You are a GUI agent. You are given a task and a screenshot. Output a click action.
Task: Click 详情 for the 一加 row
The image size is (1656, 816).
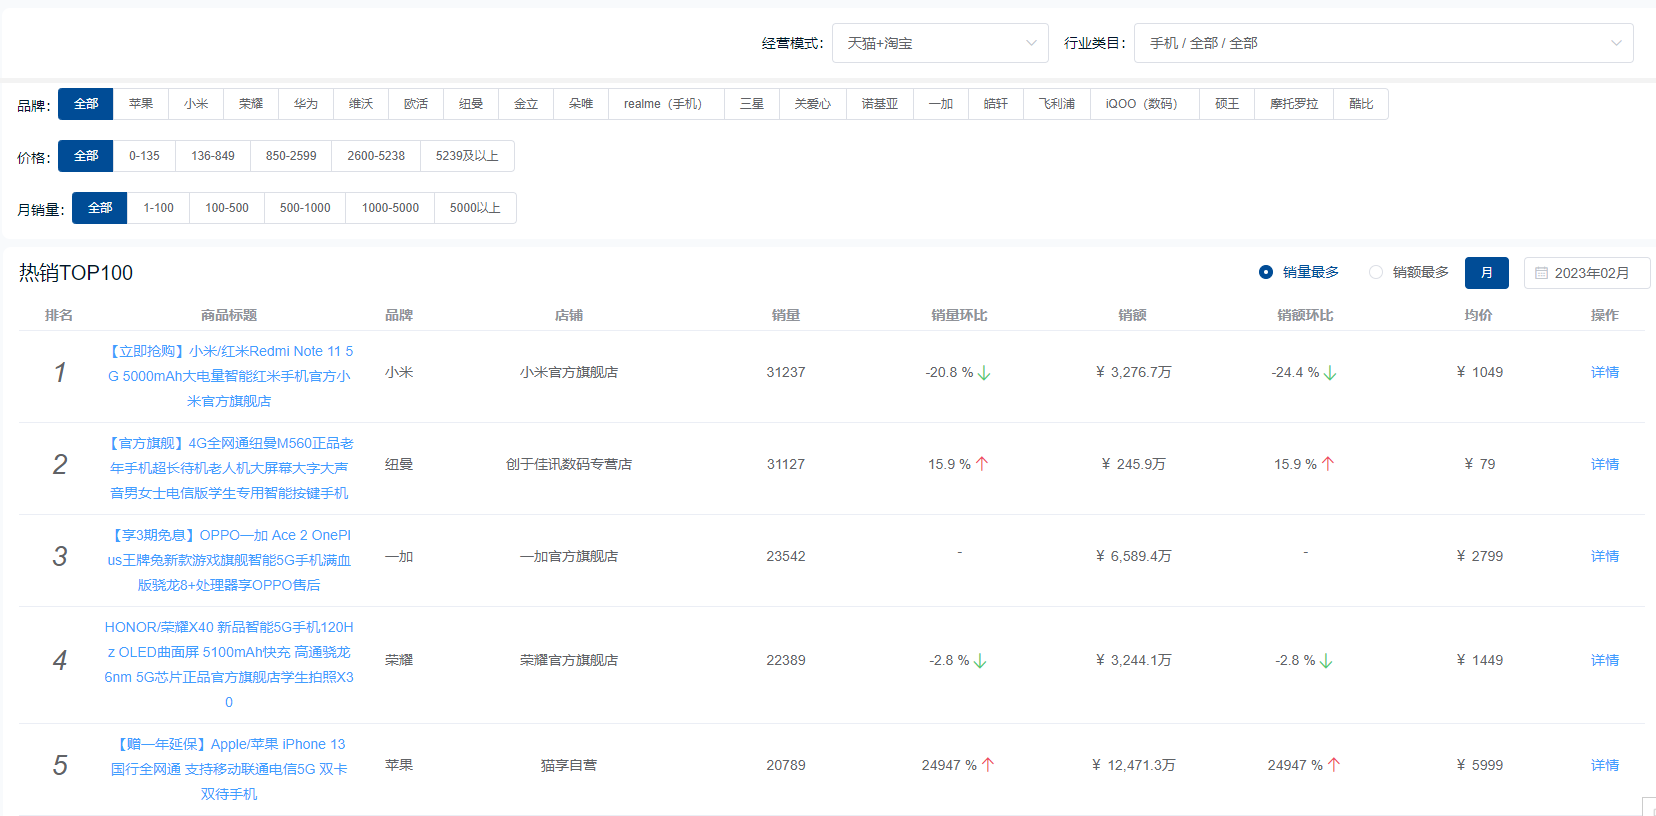(1604, 556)
